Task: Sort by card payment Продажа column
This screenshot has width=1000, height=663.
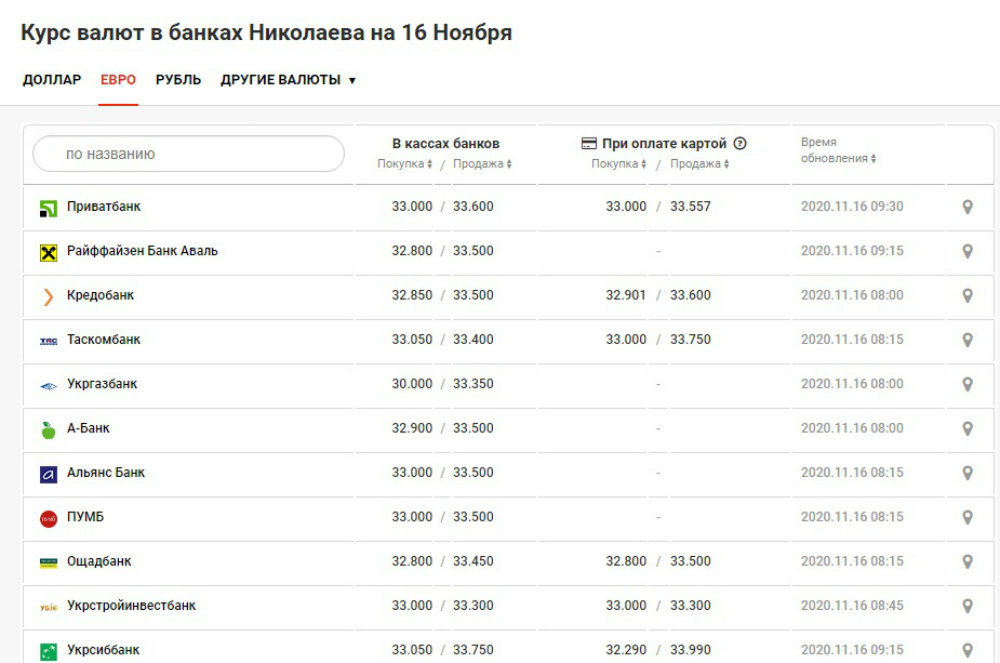Action: (699, 164)
